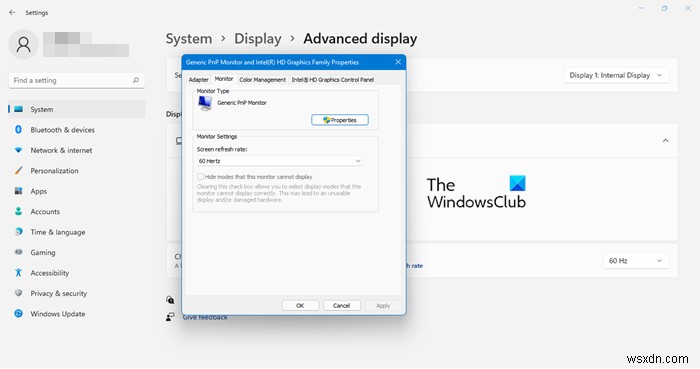Open Intel HD Graphics Control Panel tab

click(333, 79)
